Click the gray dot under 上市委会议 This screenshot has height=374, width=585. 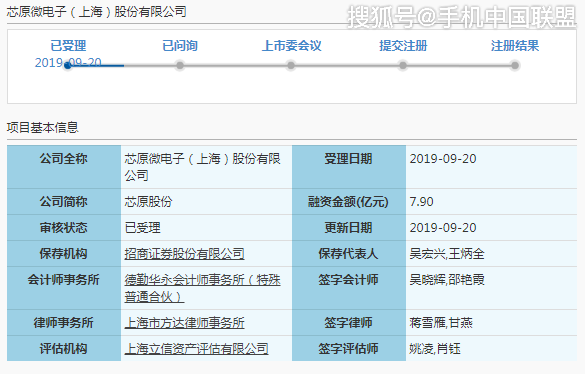coord(291,66)
